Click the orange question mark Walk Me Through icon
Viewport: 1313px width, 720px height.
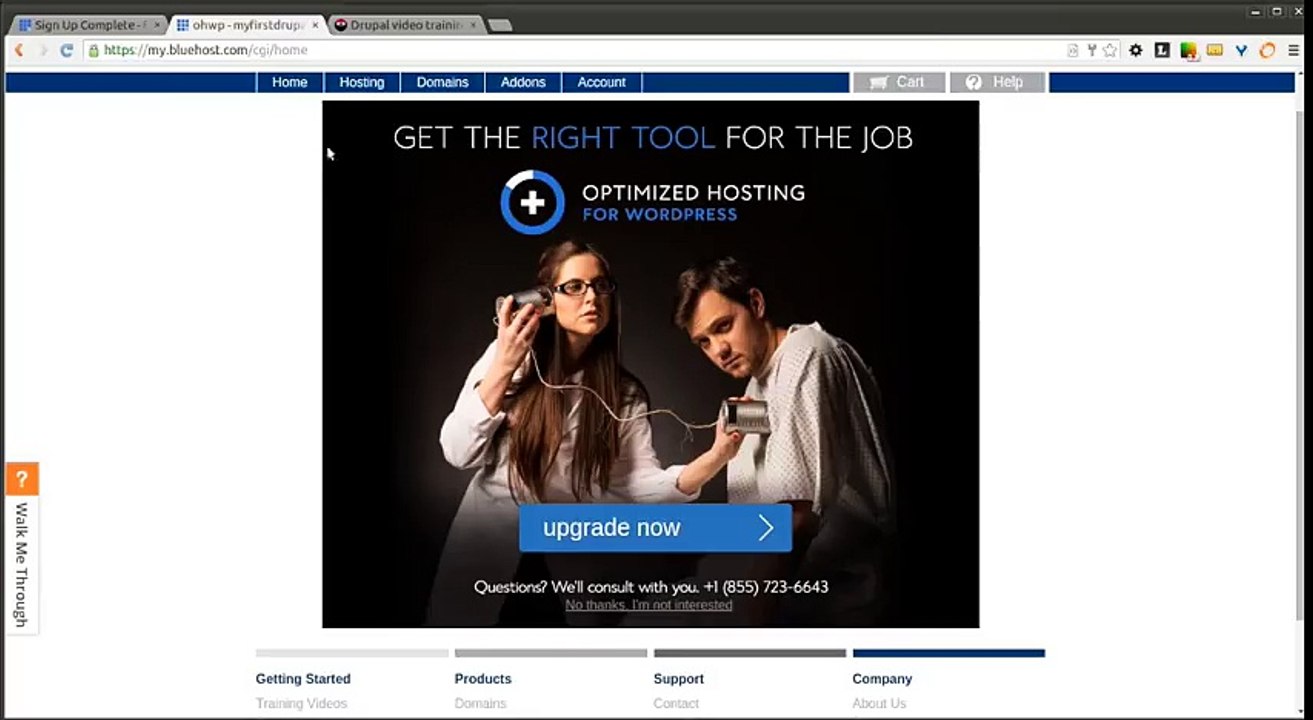[x=21, y=479]
